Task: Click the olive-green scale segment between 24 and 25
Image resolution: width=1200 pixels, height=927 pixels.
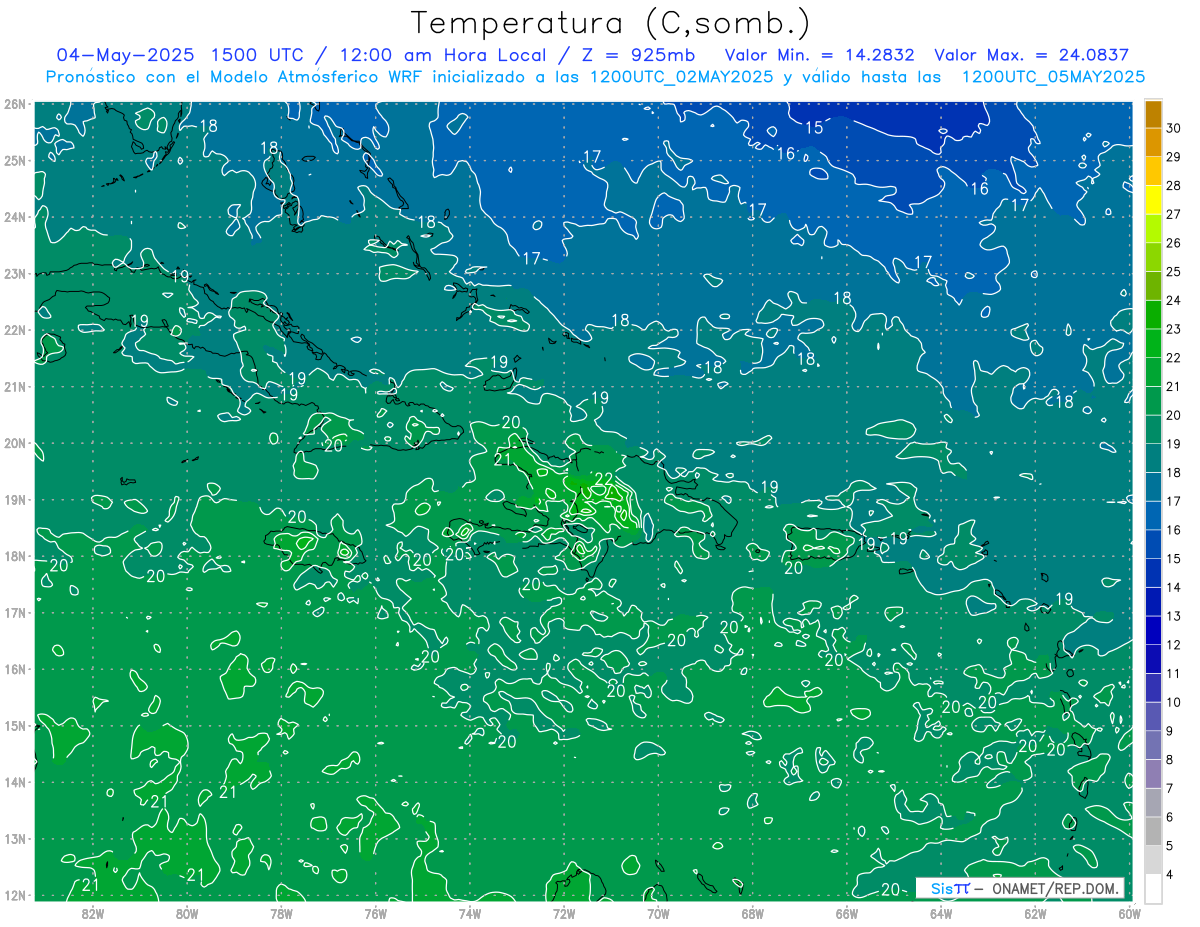Action: click(x=1153, y=286)
